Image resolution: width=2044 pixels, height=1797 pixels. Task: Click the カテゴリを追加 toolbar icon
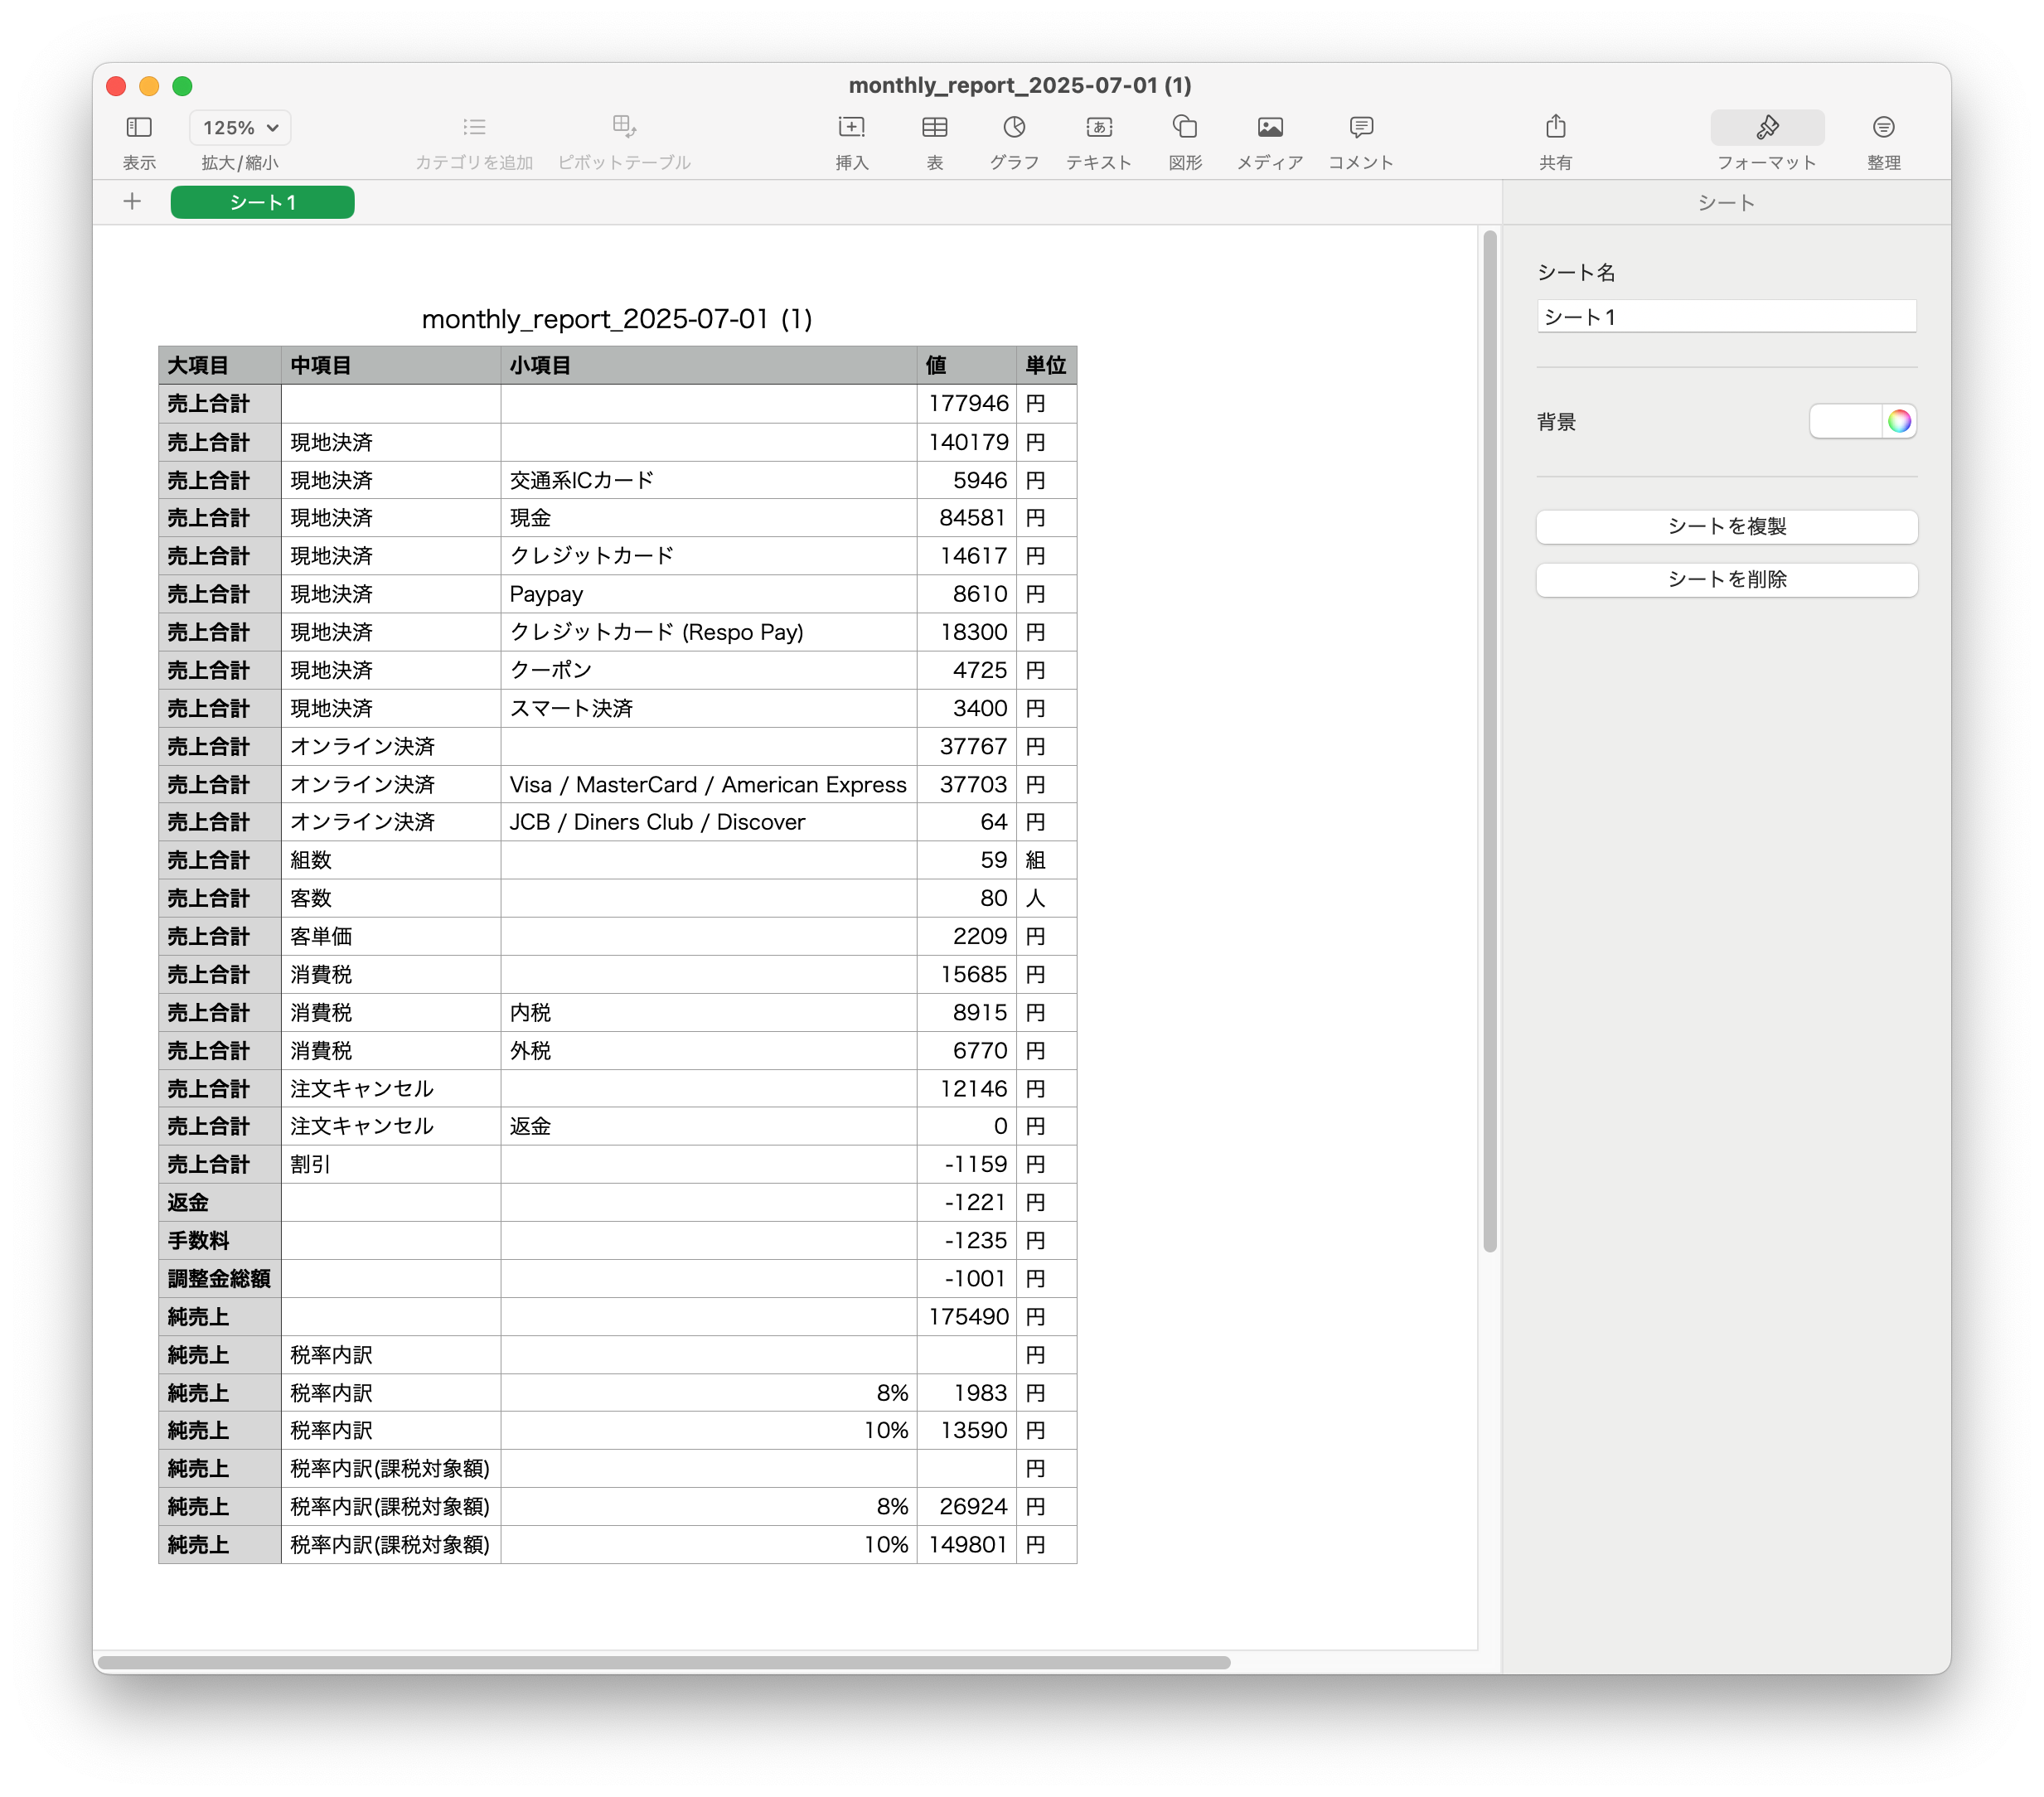[x=474, y=127]
